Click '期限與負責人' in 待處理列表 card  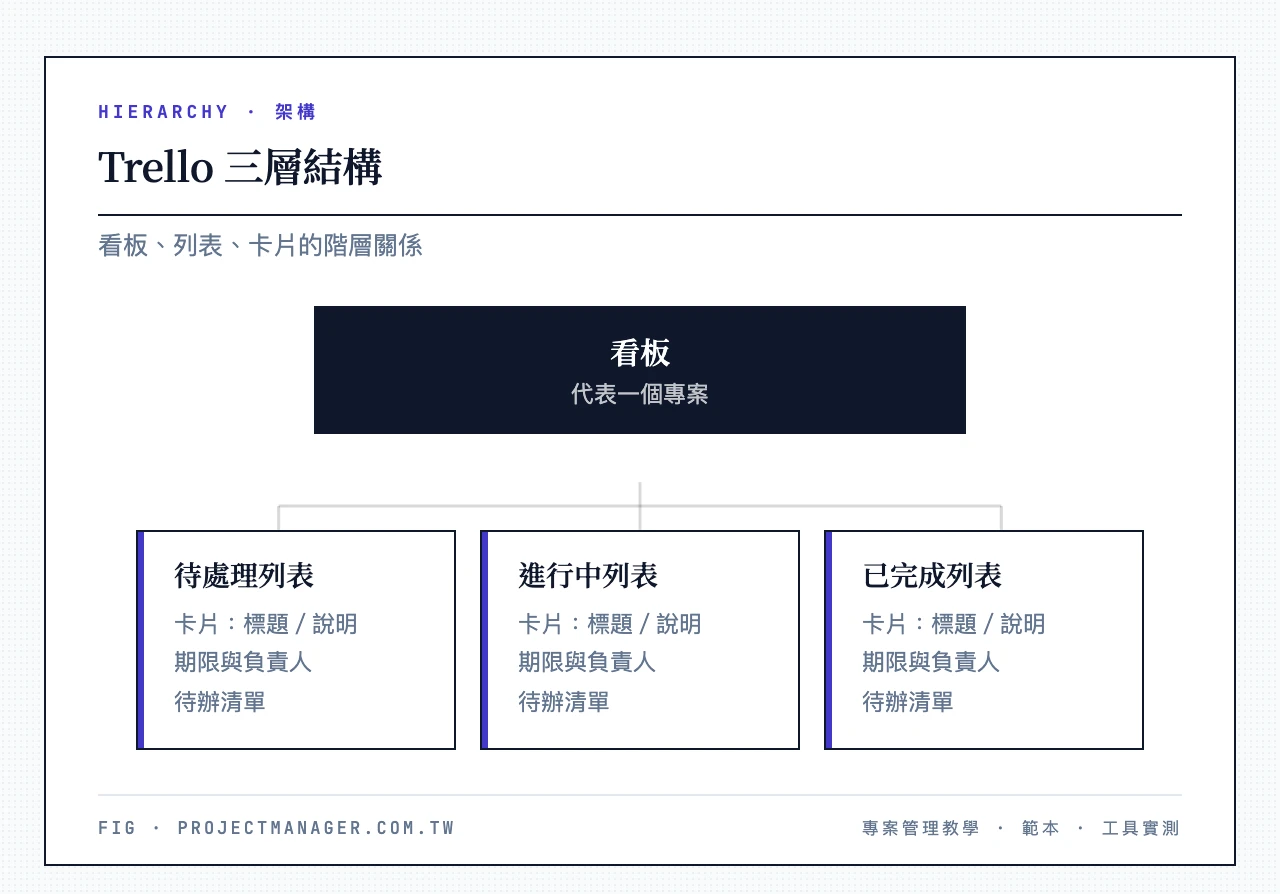(x=243, y=662)
